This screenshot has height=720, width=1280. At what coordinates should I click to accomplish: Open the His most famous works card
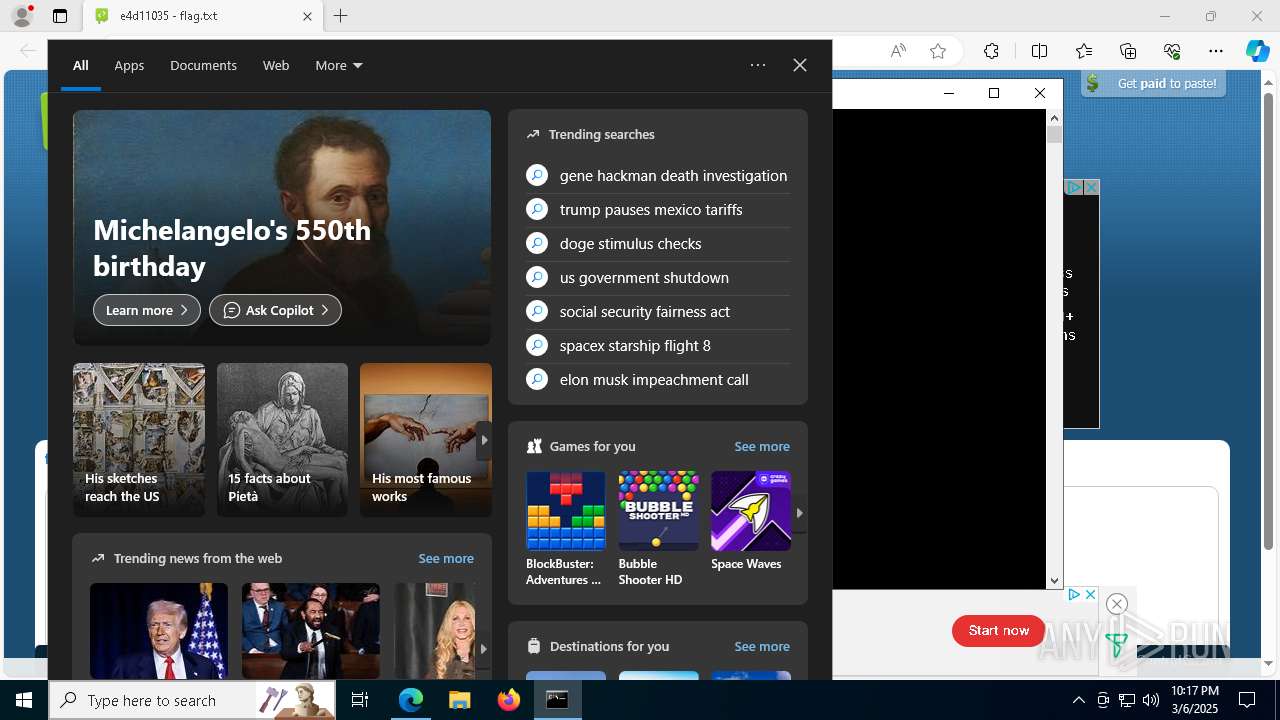click(425, 440)
